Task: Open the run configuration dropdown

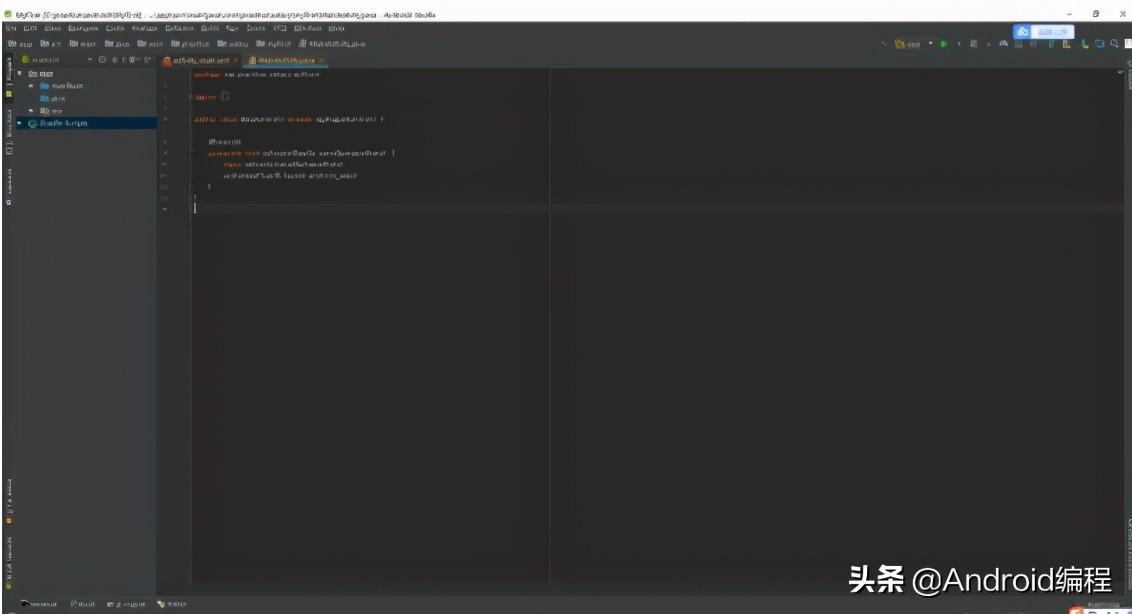Action: click(x=914, y=44)
